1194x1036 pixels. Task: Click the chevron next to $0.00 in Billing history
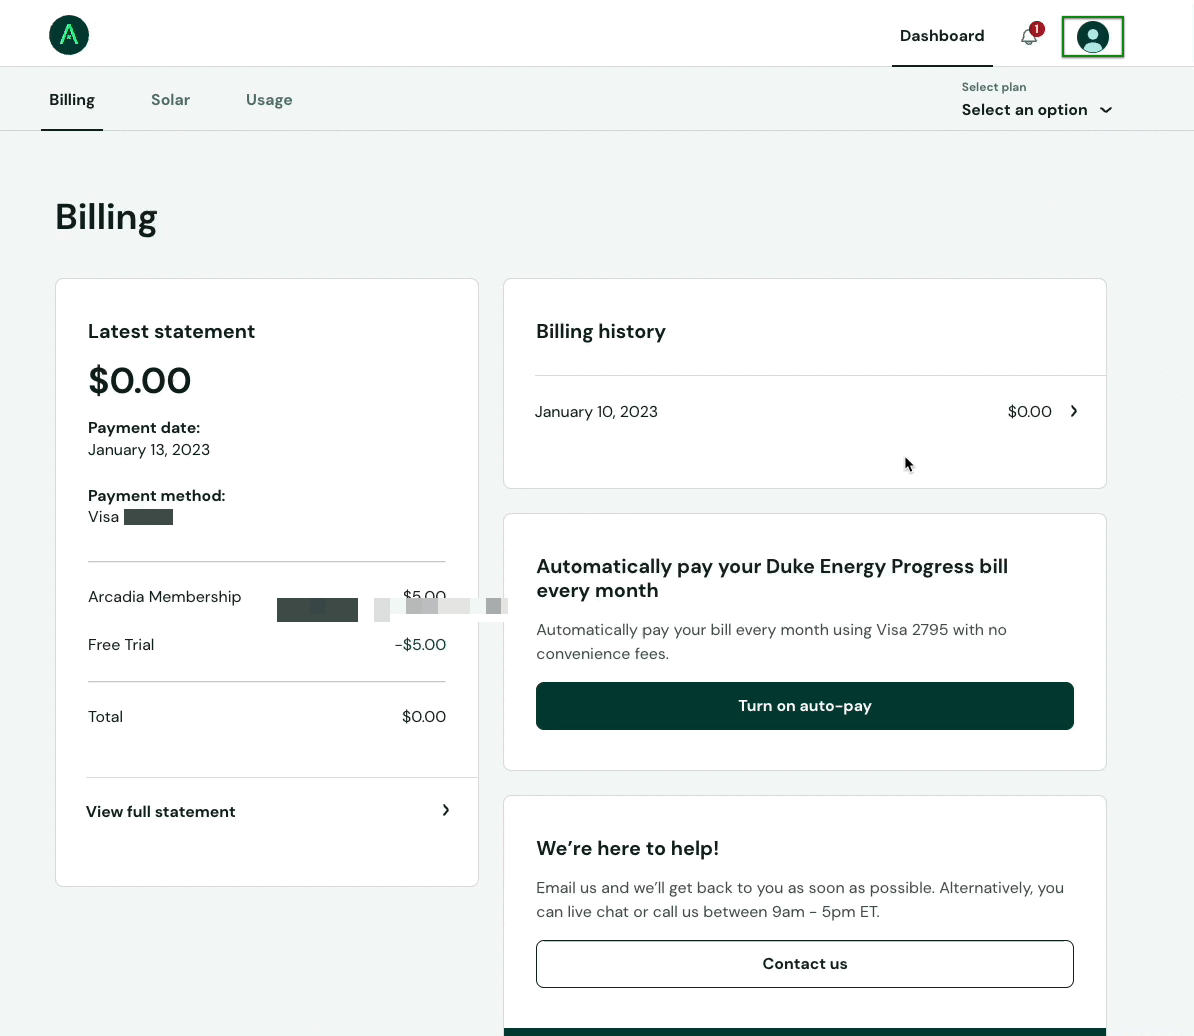1074,411
